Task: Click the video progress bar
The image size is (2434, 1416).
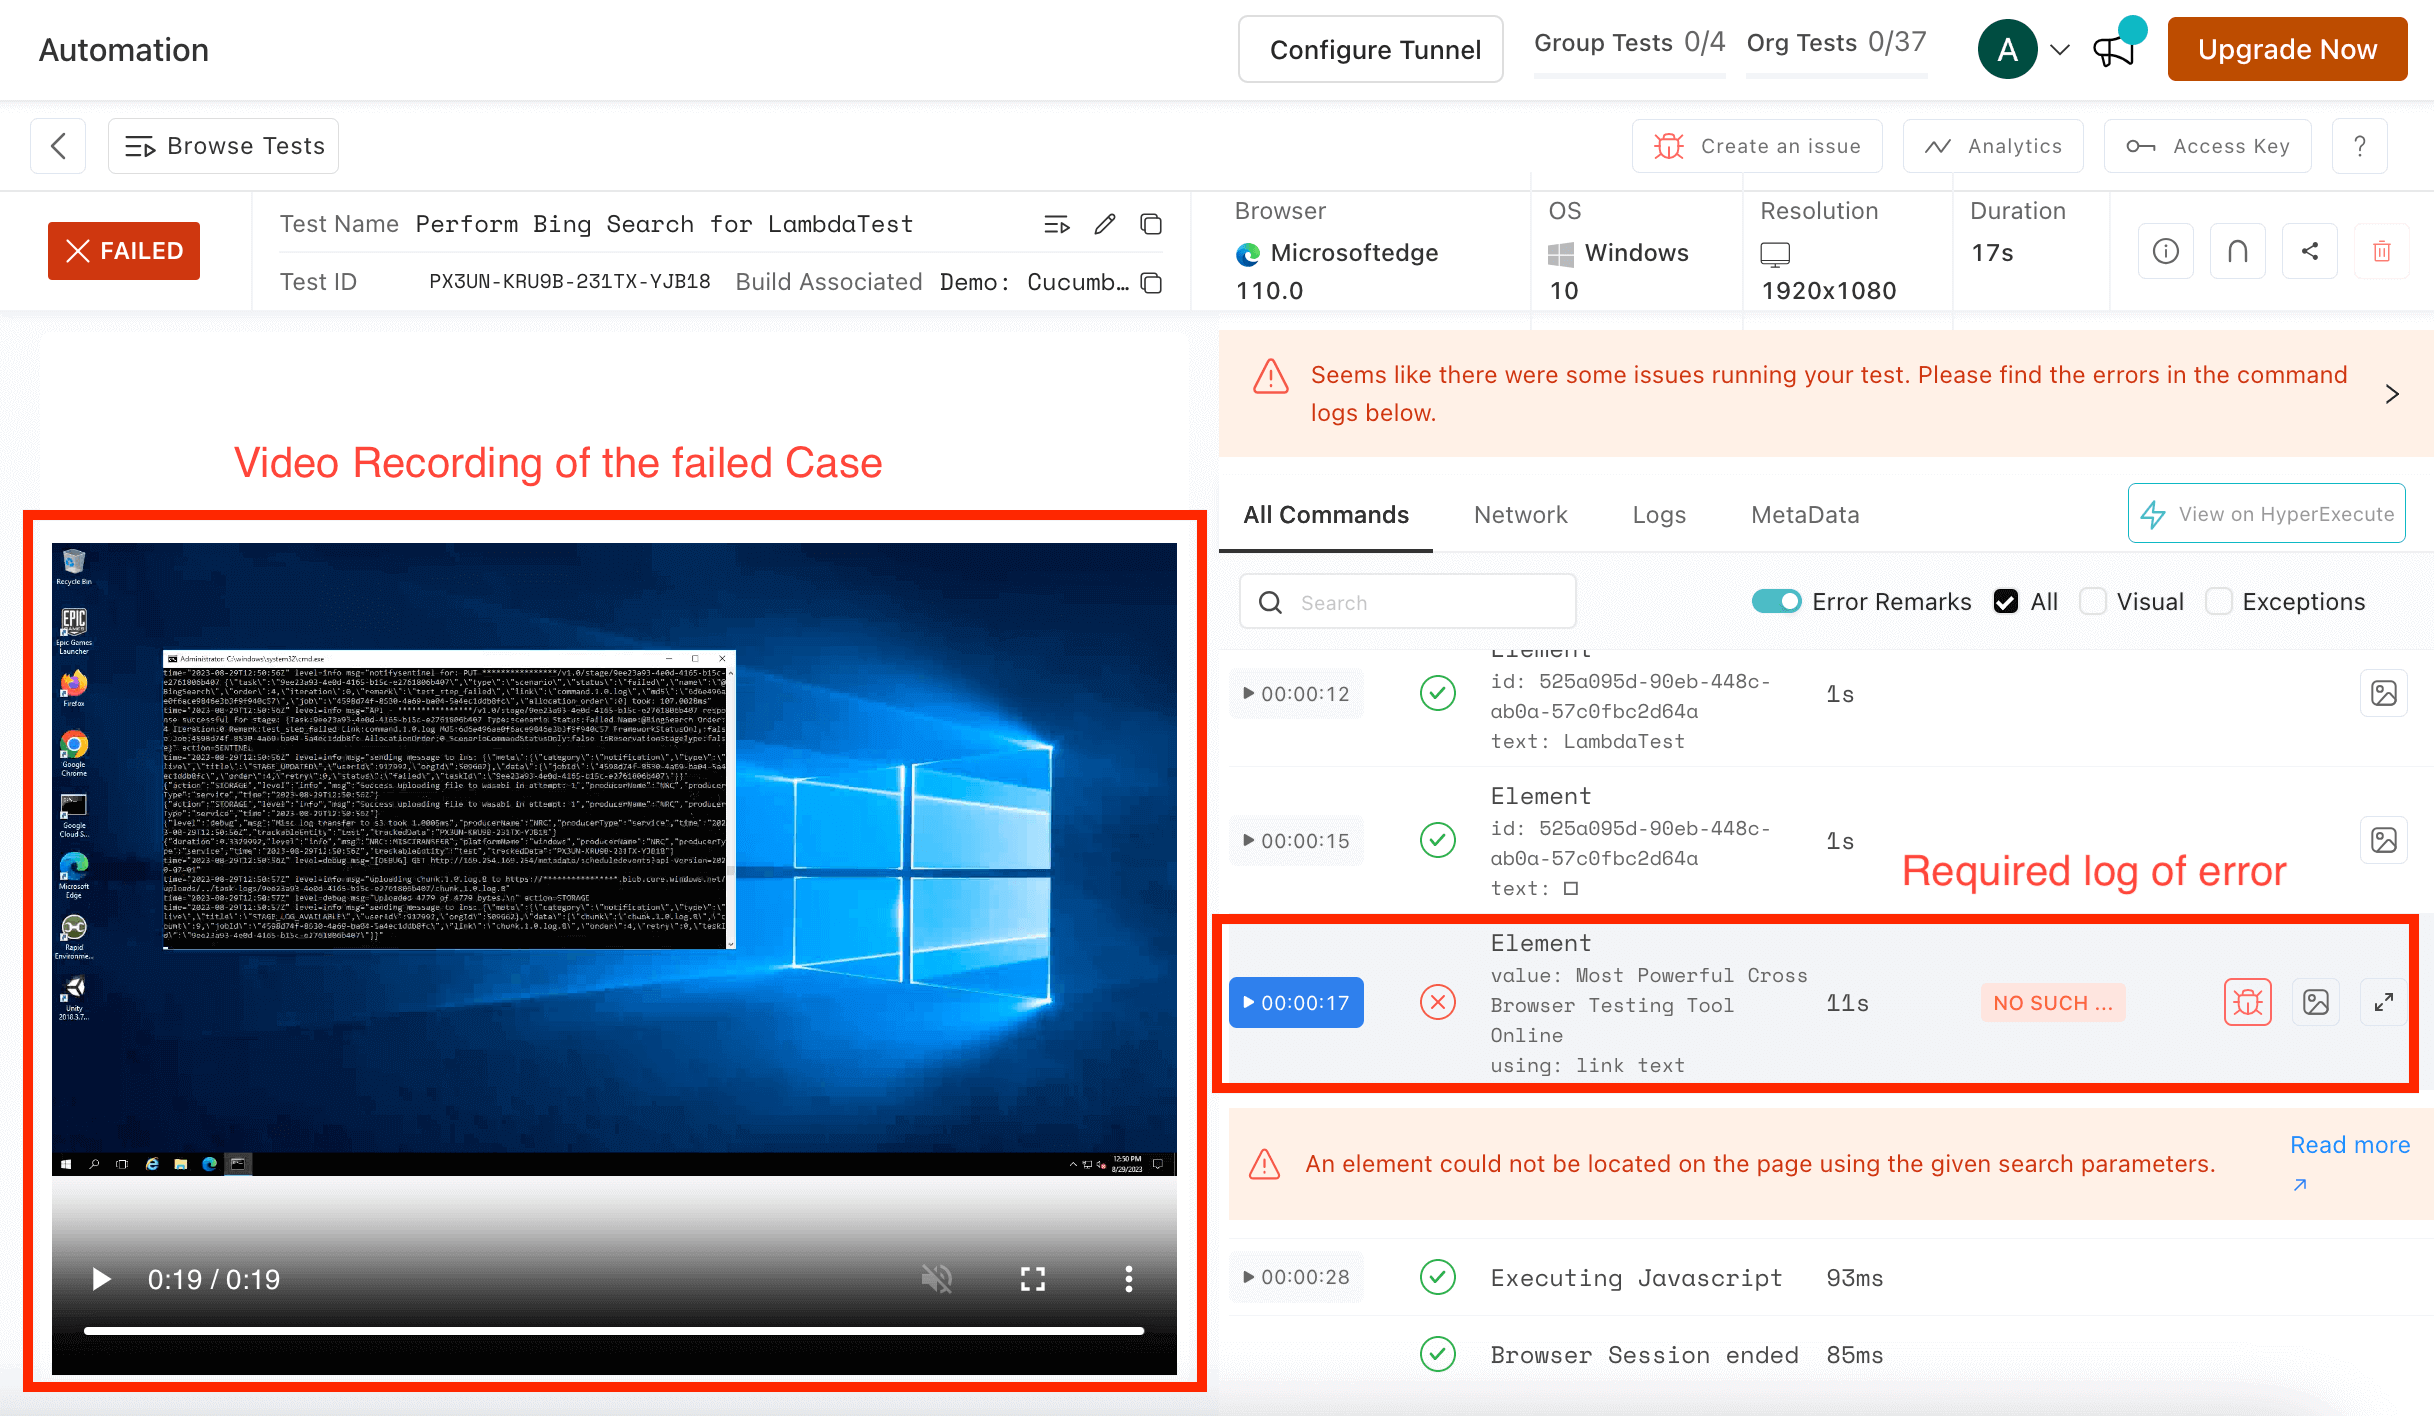Action: tap(613, 1330)
